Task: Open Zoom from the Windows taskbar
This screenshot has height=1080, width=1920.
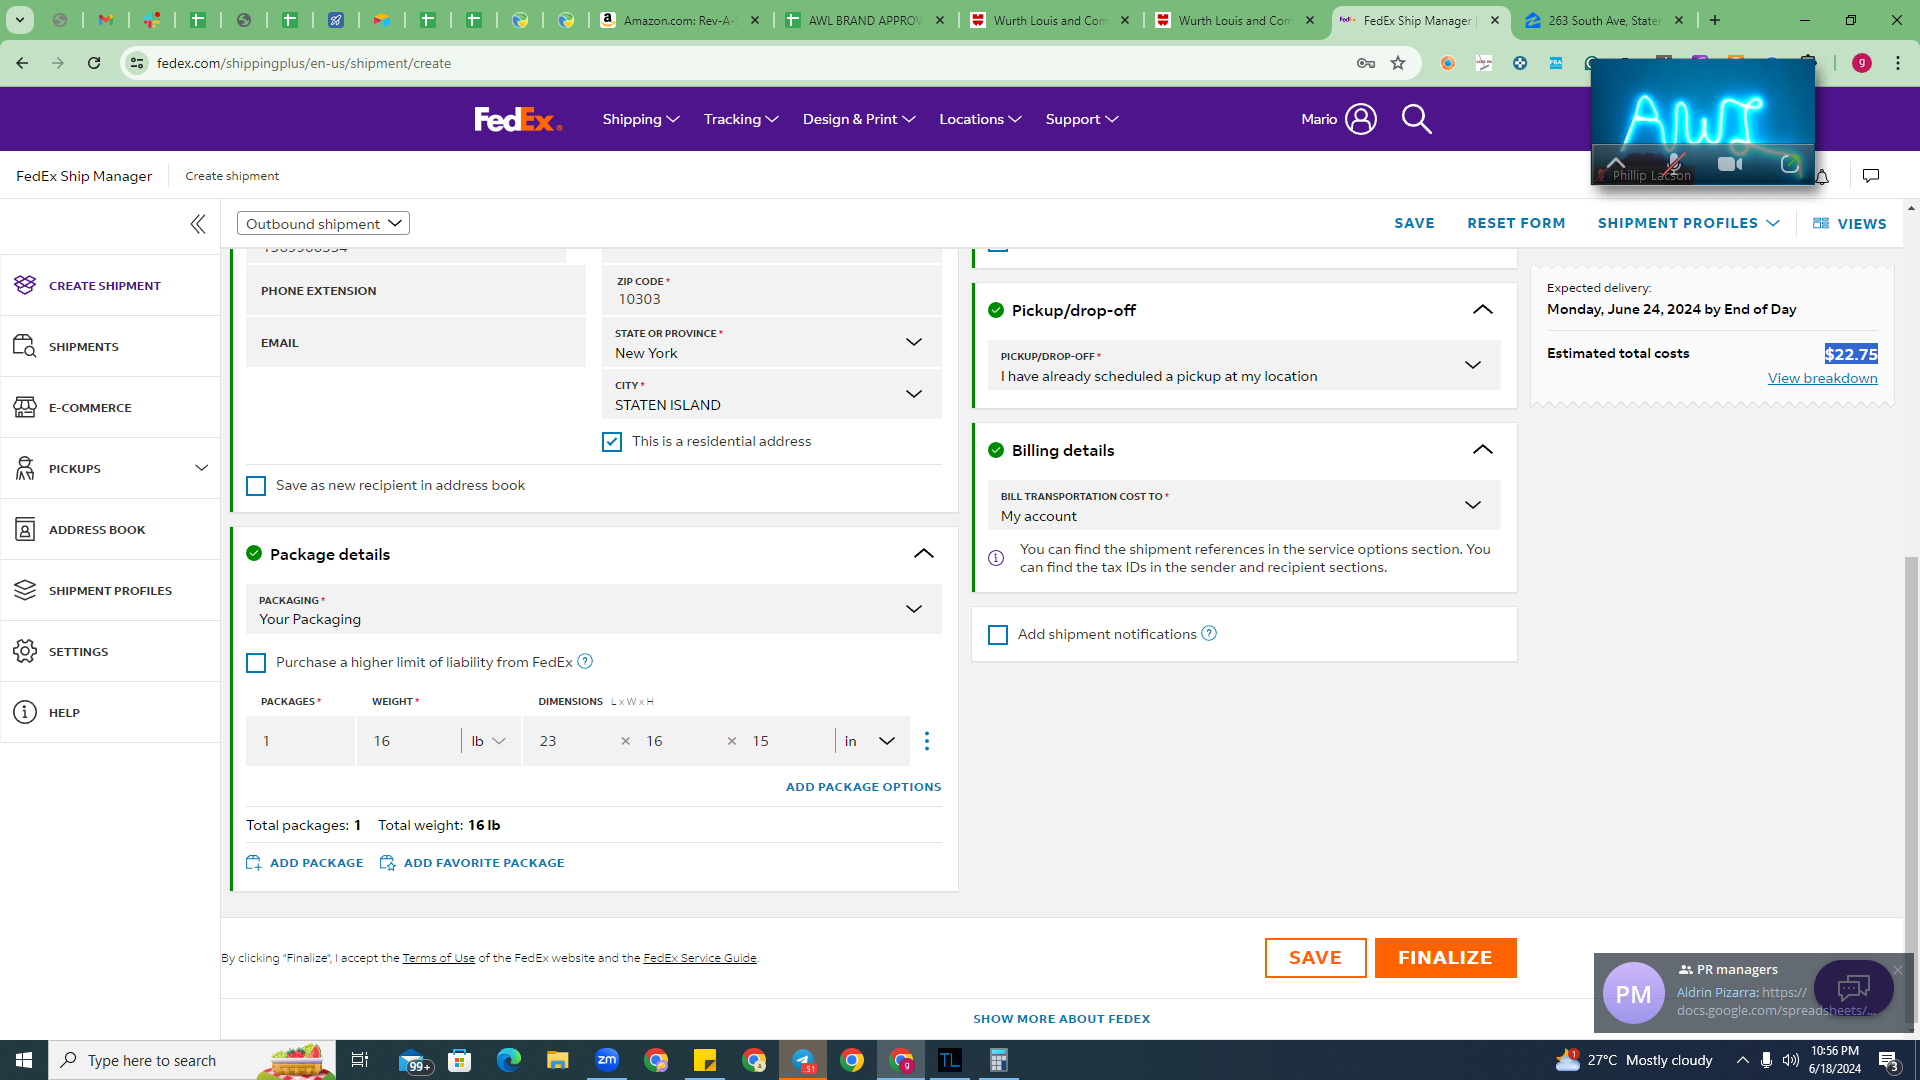Action: tap(607, 1060)
